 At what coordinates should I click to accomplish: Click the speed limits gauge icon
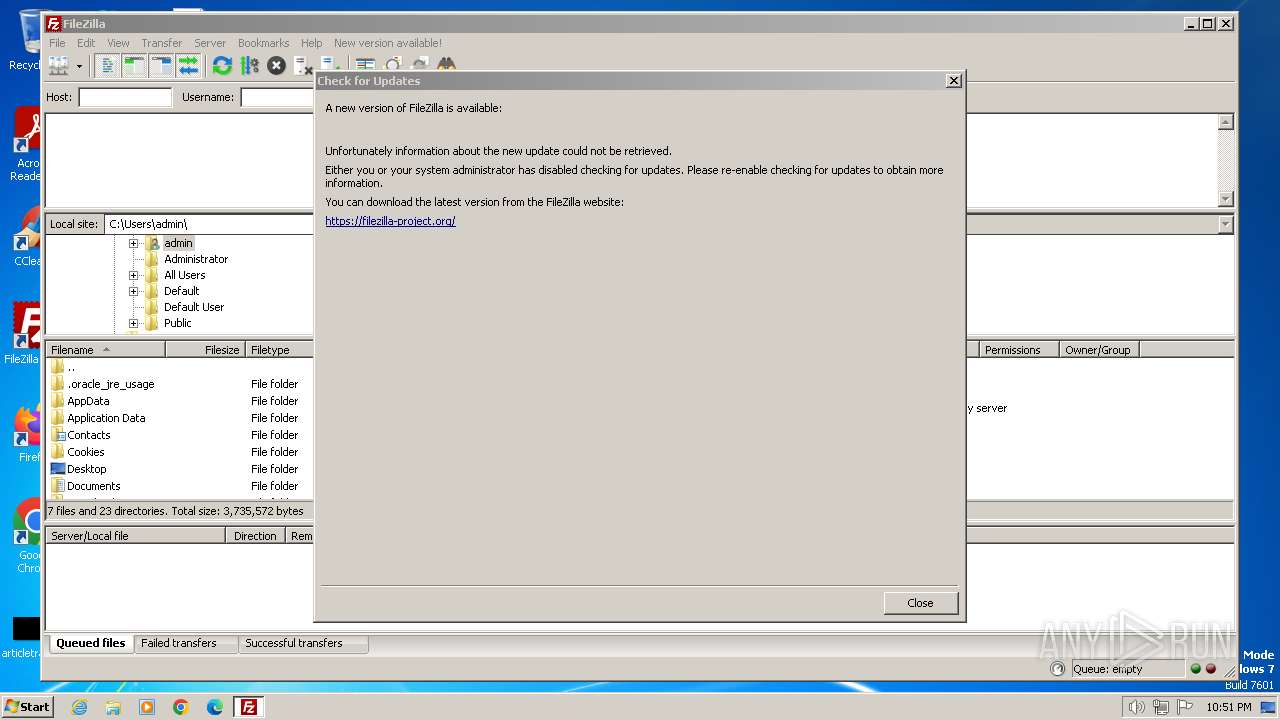[x=1058, y=669]
